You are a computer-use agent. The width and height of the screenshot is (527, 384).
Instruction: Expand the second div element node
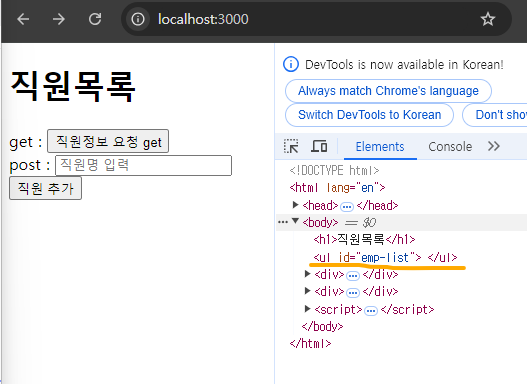pos(307,291)
